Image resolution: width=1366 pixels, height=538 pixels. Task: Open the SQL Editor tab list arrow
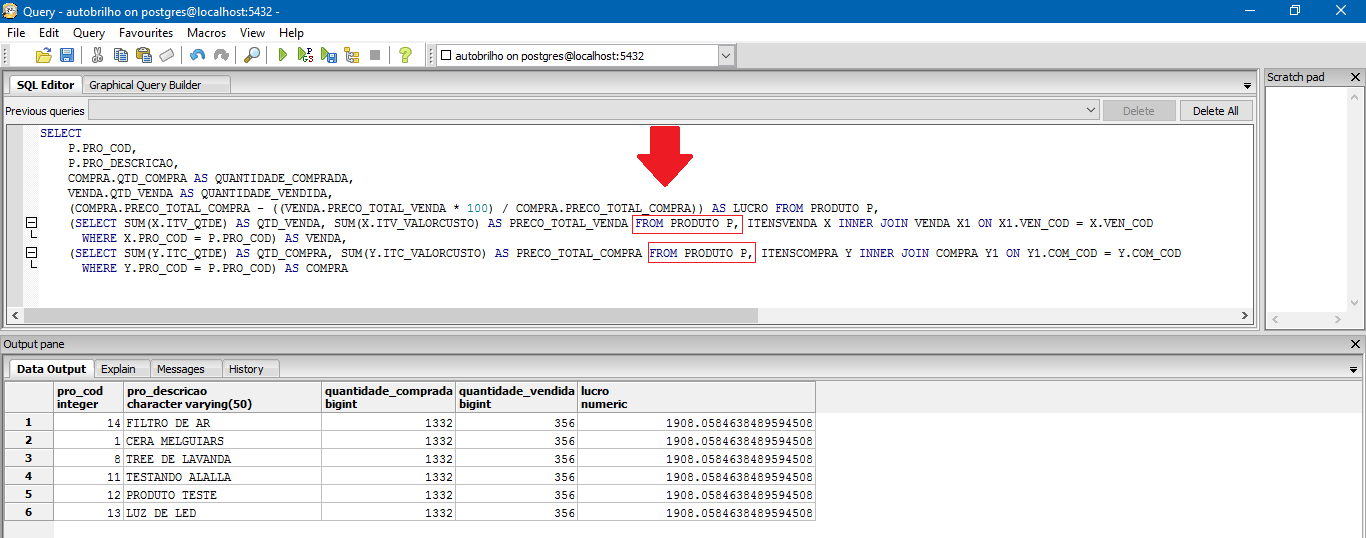click(1247, 86)
